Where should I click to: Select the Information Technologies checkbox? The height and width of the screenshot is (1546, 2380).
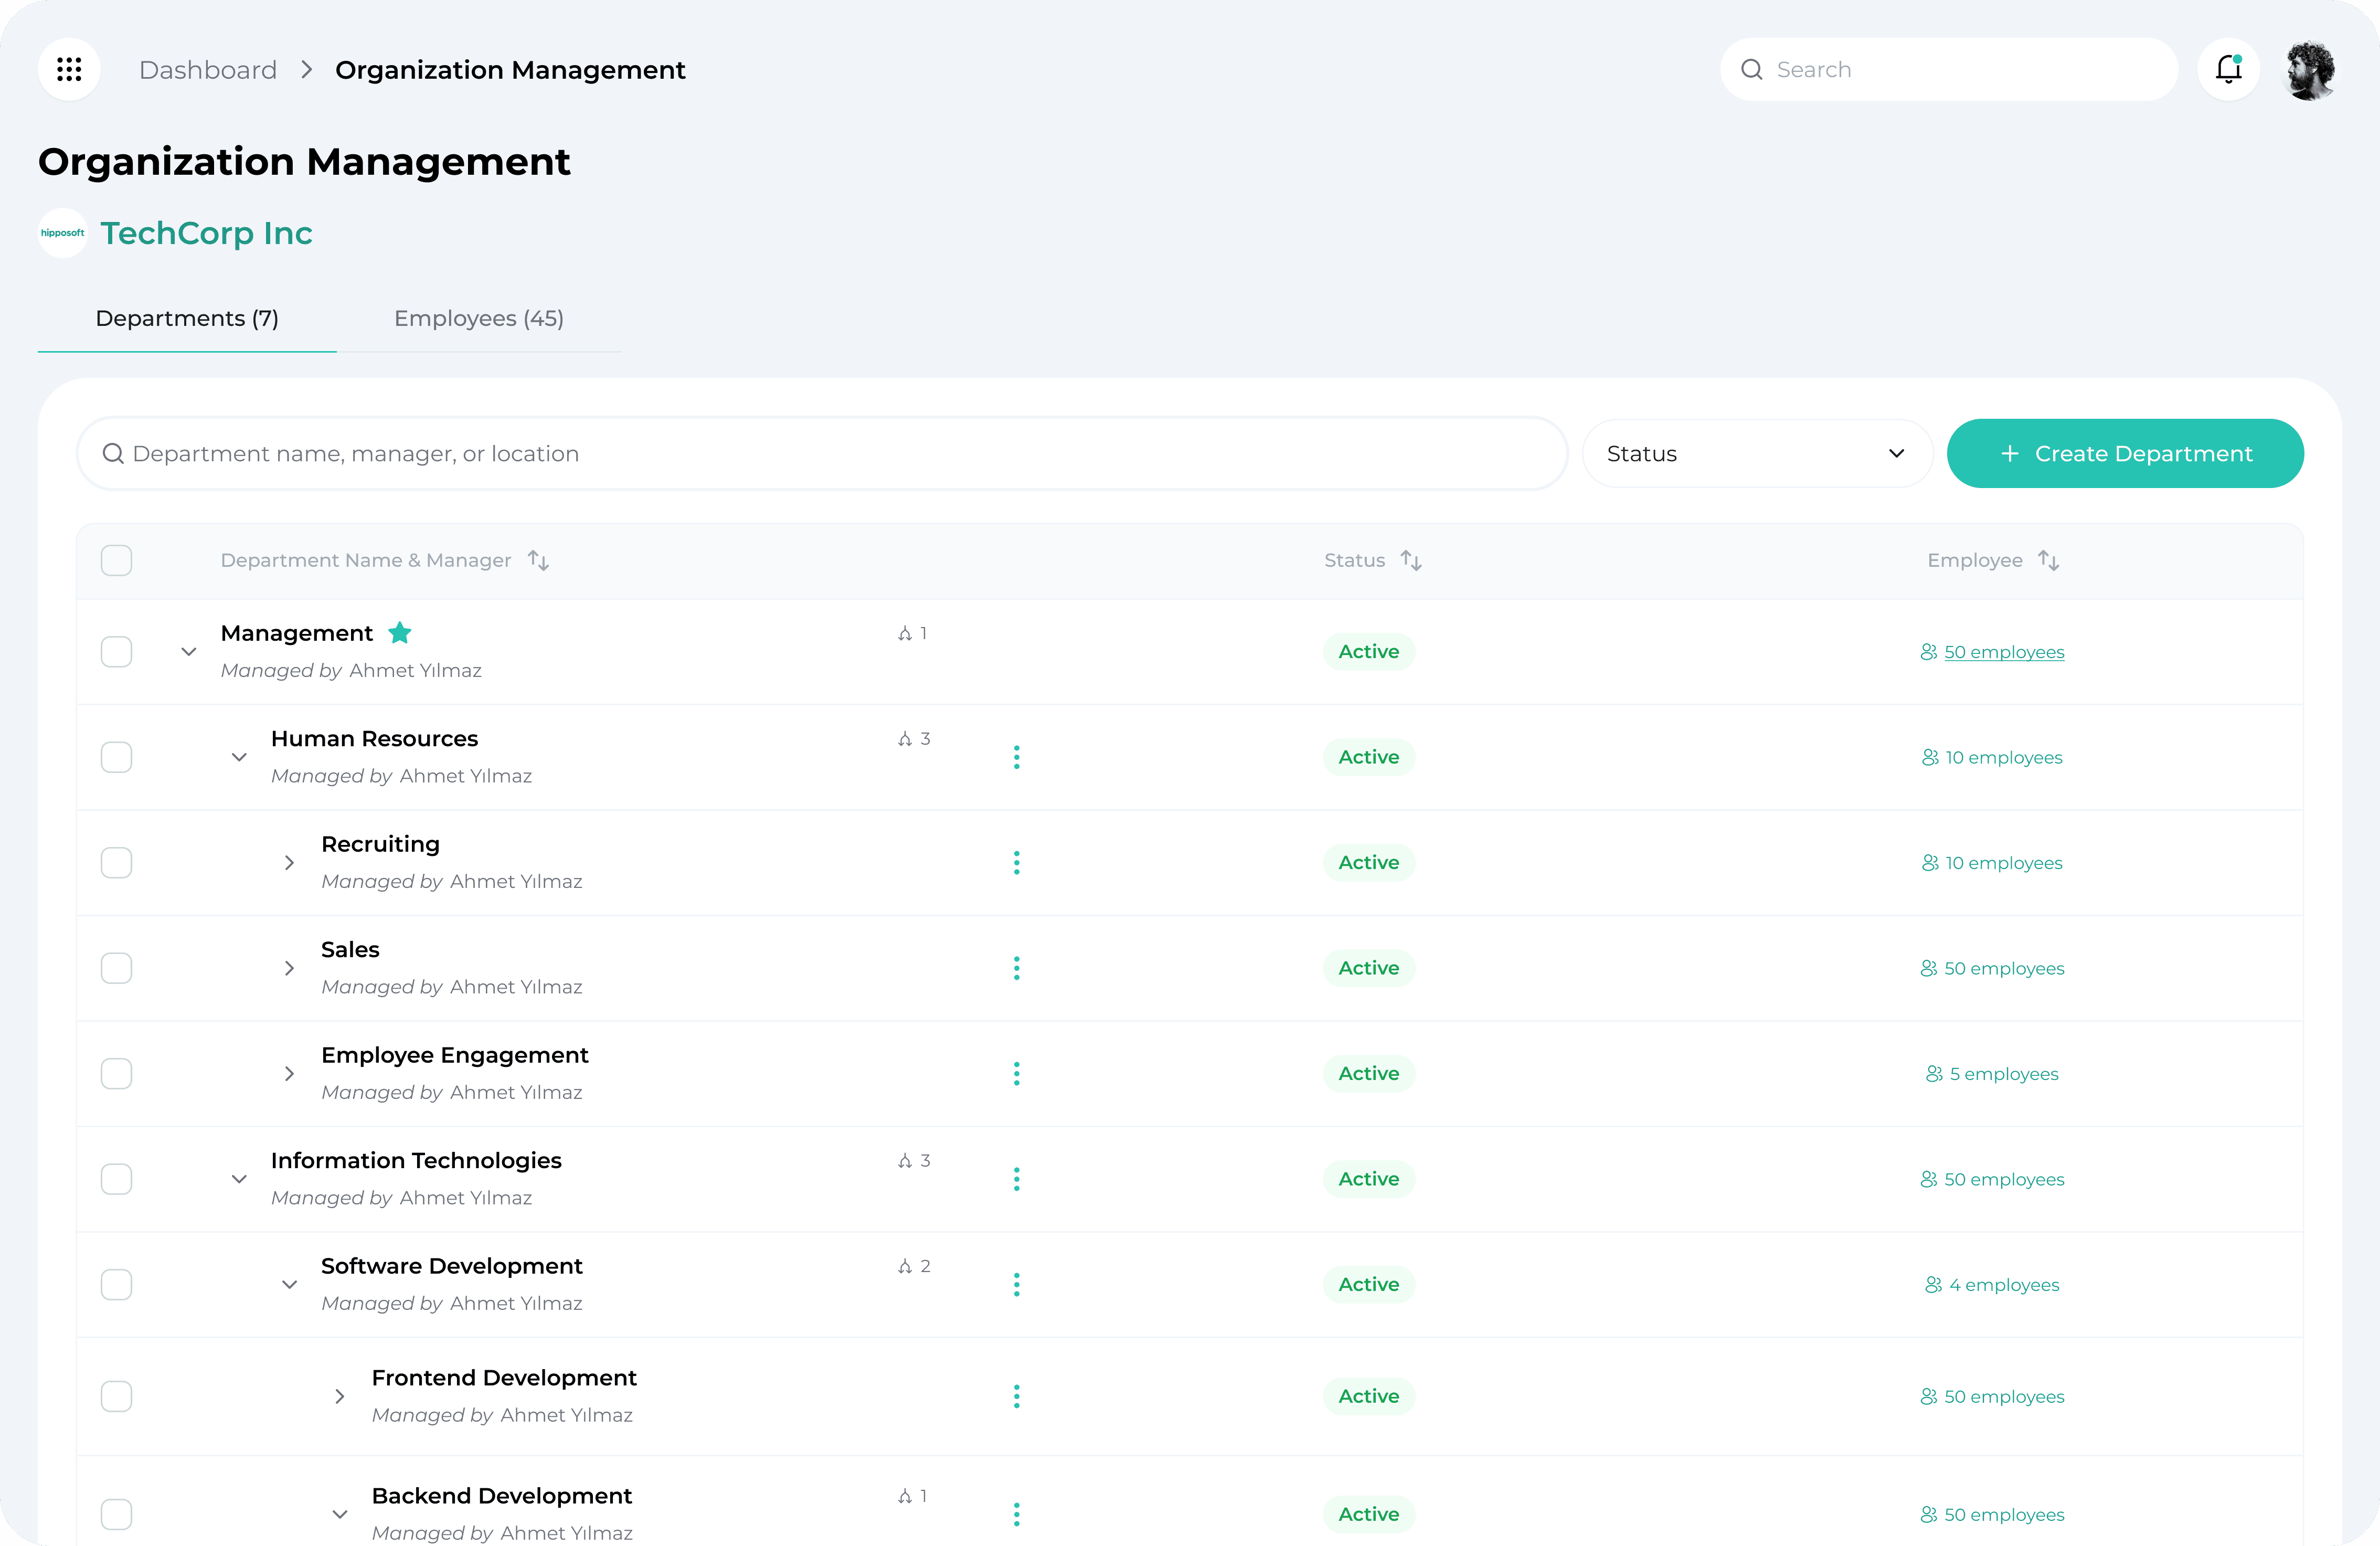click(116, 1179)
